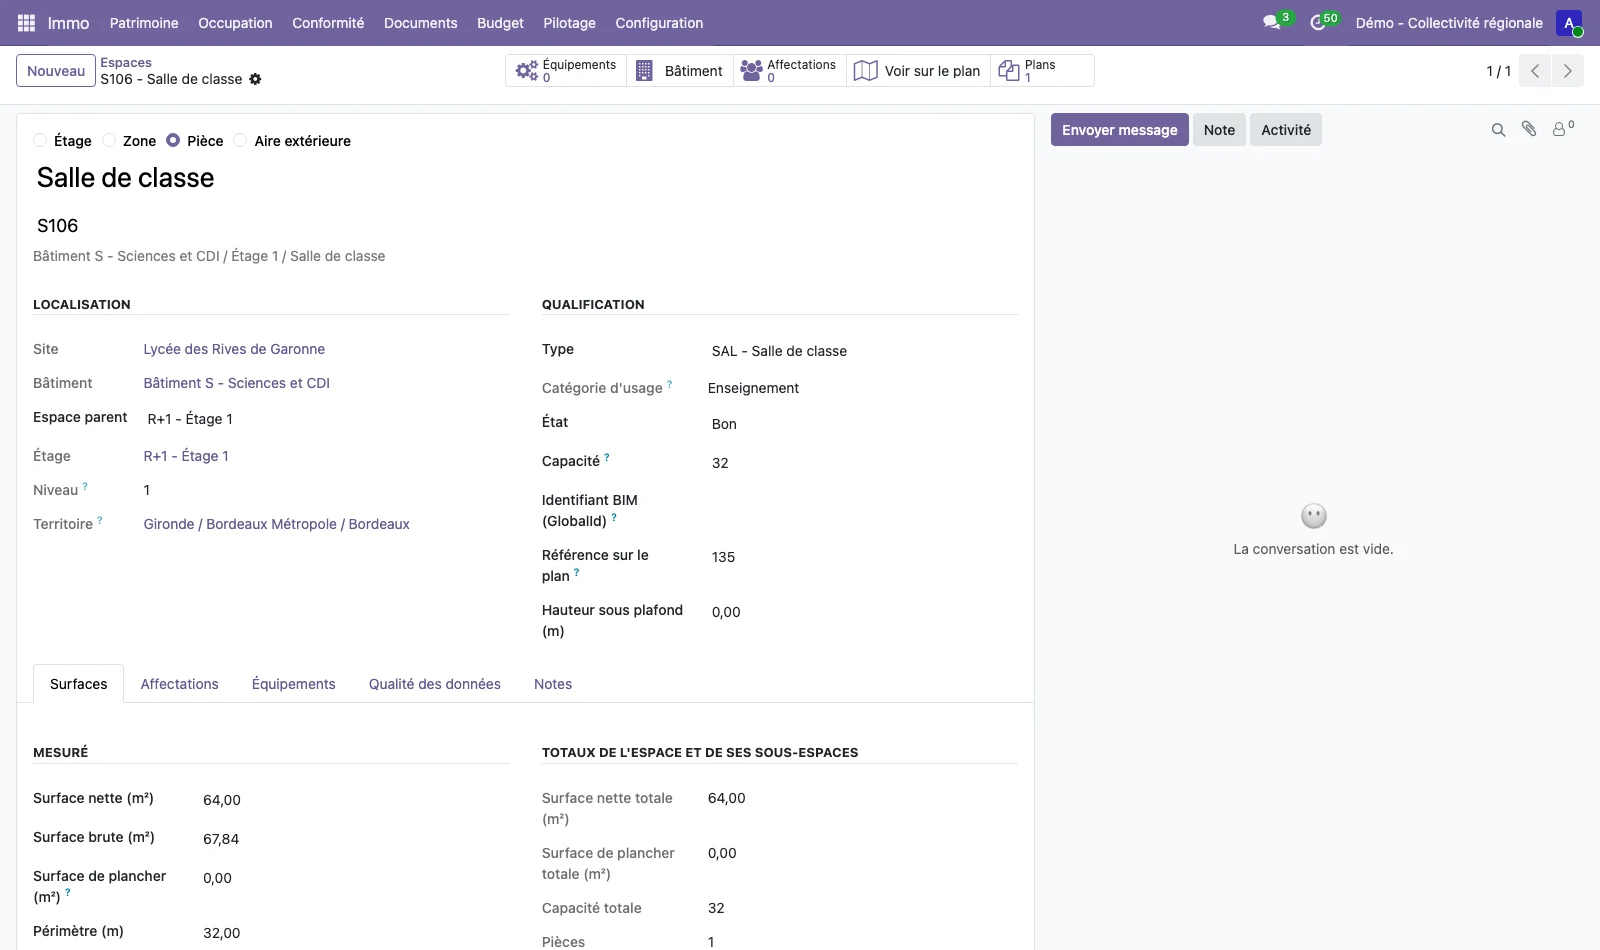1600x950 pixels.
Task: Attach a file with the paperclip icon
Action: coord(1529,129)
